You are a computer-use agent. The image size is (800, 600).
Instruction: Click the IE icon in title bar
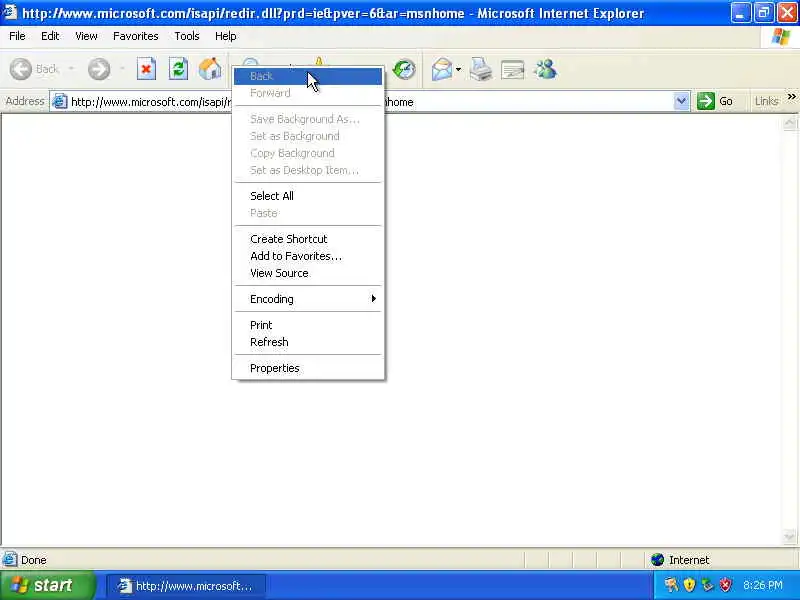click(x=10, y=12)
